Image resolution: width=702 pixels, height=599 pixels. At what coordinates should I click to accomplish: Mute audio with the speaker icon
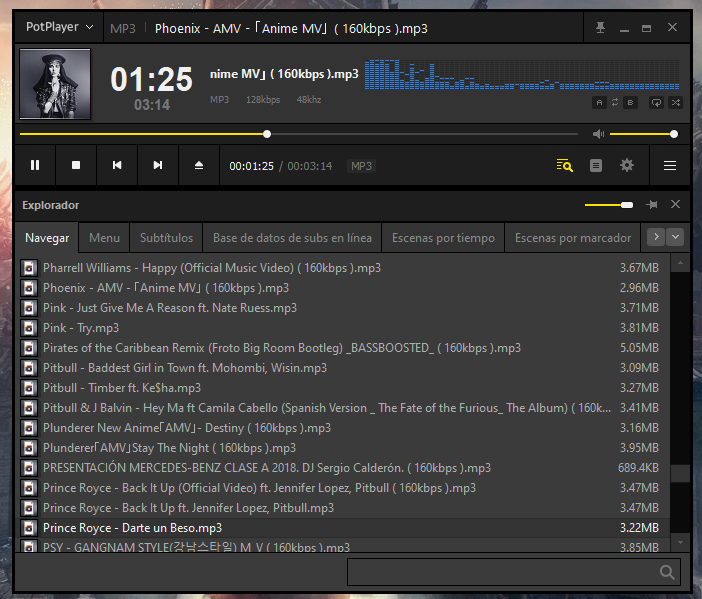tap(598, 134)
